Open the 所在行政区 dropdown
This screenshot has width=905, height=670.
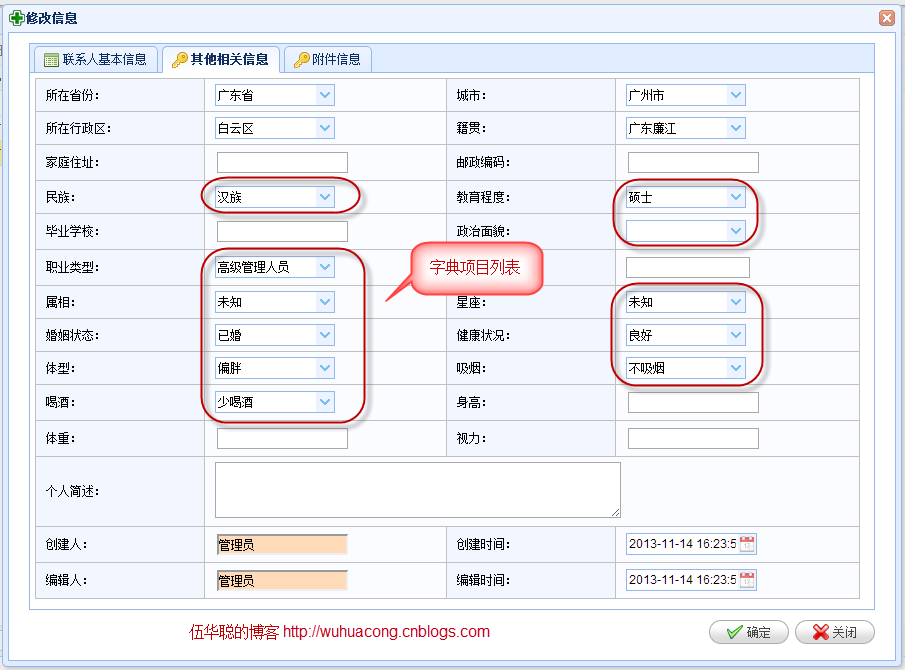tap(326, 128)
